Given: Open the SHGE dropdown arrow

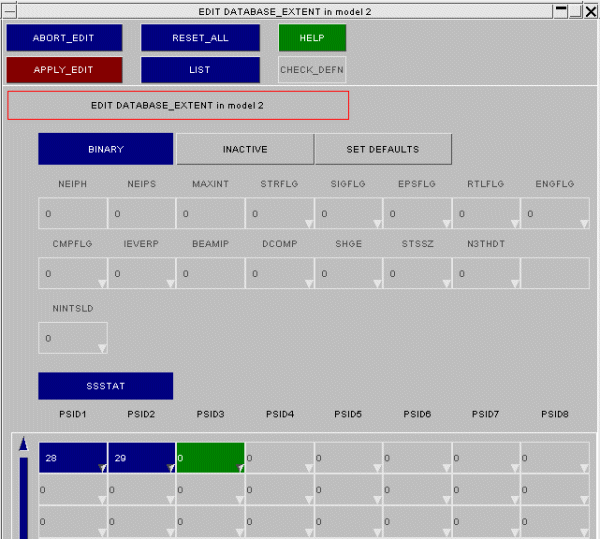Looking at the screenshot, I should (378, 283).
